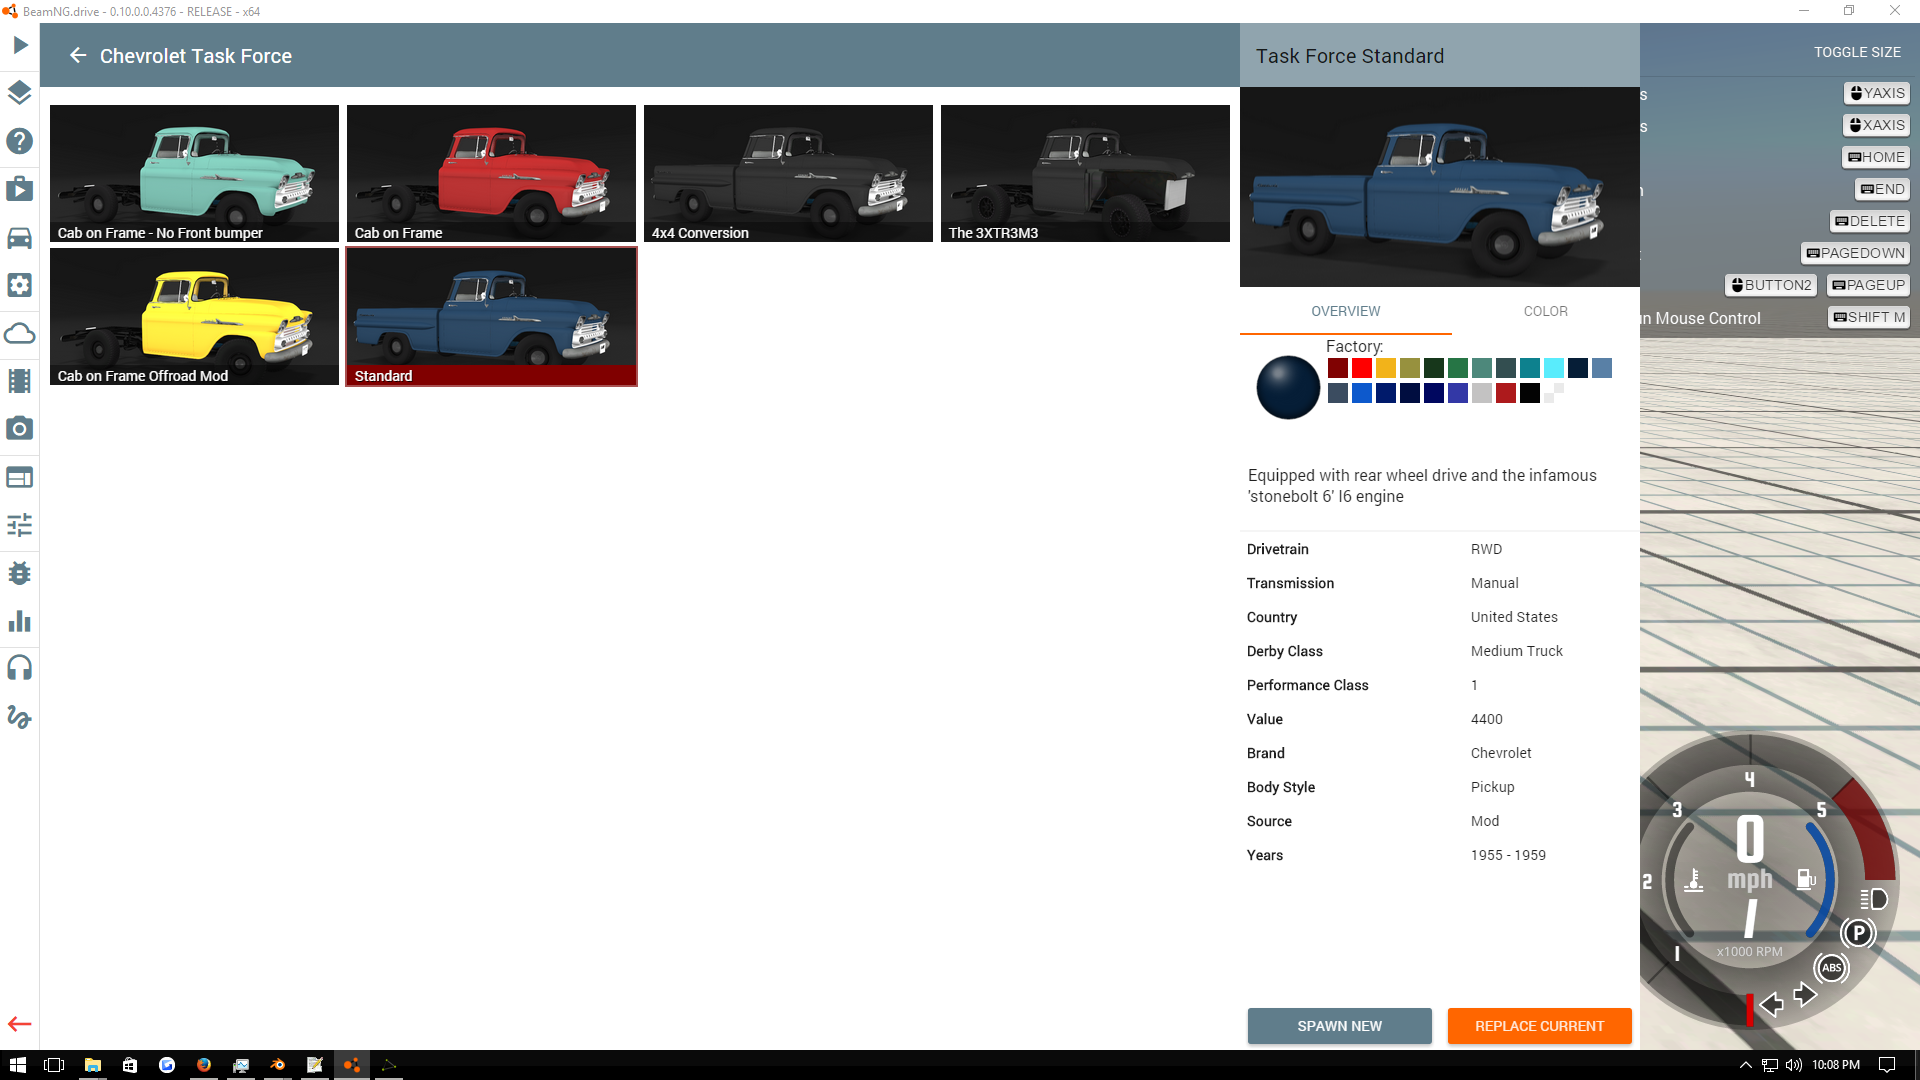Screen dimensions: 1920x1080
Task: Click the parking brake P indicator on tachometer
Action: tap(1858, 933)
